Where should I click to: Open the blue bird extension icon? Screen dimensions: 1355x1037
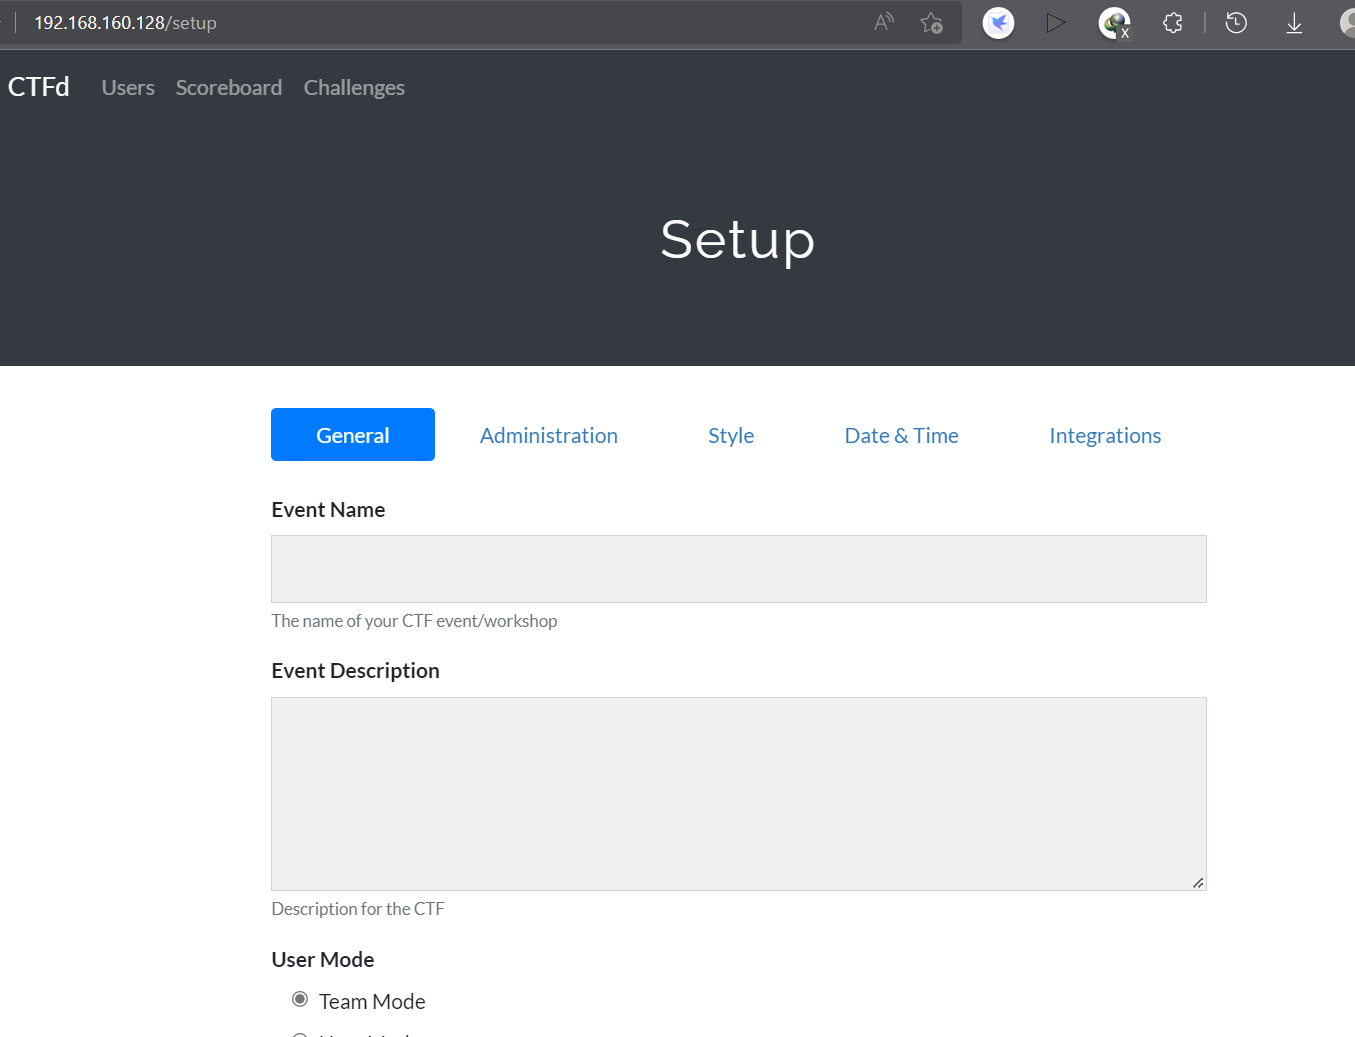998,22
